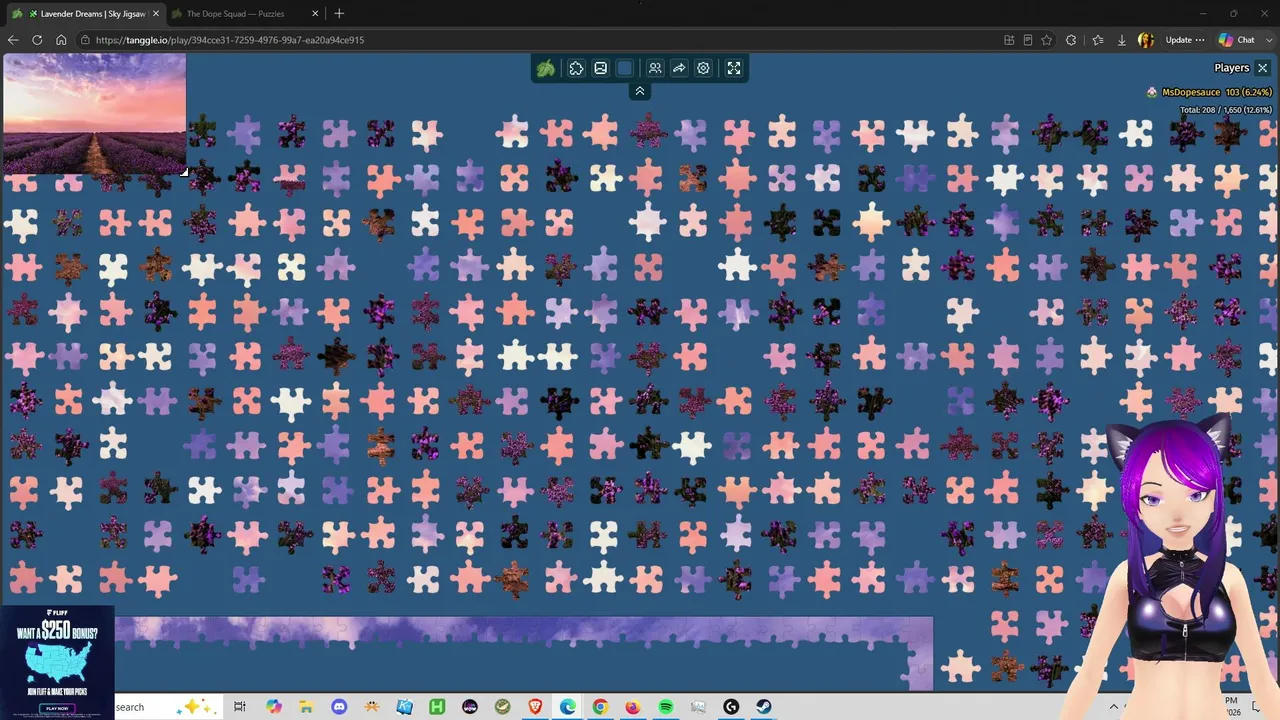
Task: Expand the Chat dropdown arrow
Action: click(1267, 40)
